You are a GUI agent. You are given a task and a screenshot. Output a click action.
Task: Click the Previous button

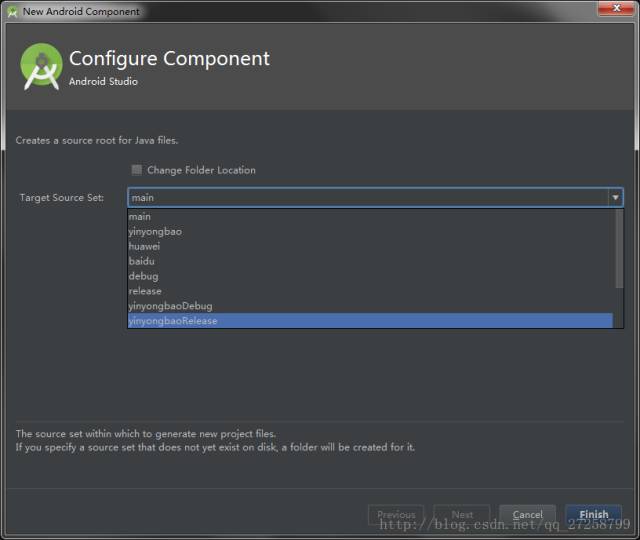coord(396,515)
